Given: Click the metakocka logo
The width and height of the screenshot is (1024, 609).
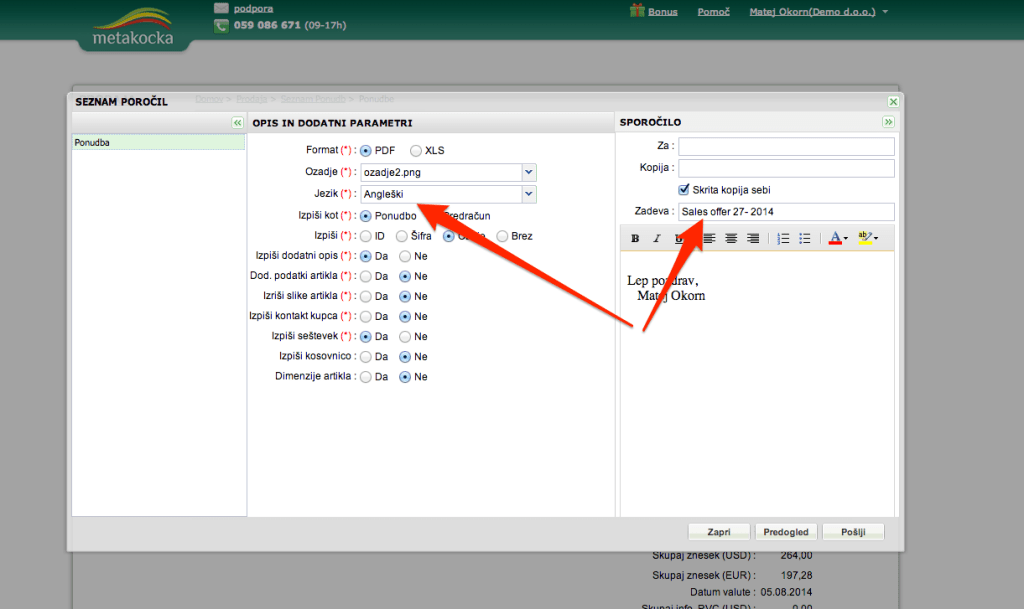Looking at the screenshot, I should click(133, 27).
